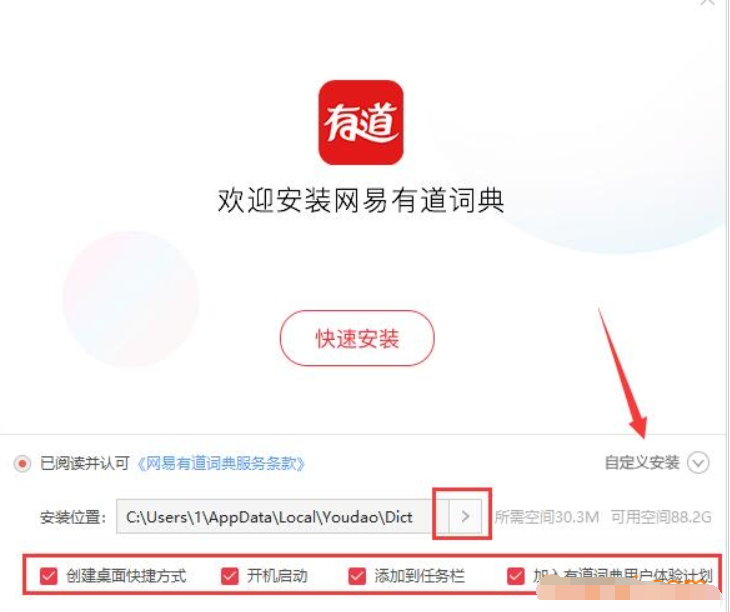This screenshot has width=730, height=612.
Task: Tick the red box for 创建桌面快捷方式
Action: [x=48, y=576]
